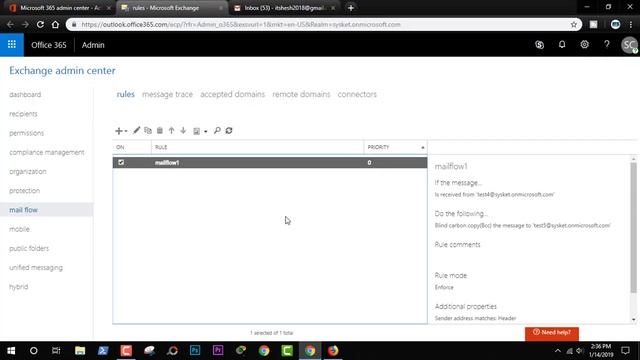Open Photoshop from the taskbar
Image resolution: width=640 pixels, height=360 pixels.
[195, 350]
